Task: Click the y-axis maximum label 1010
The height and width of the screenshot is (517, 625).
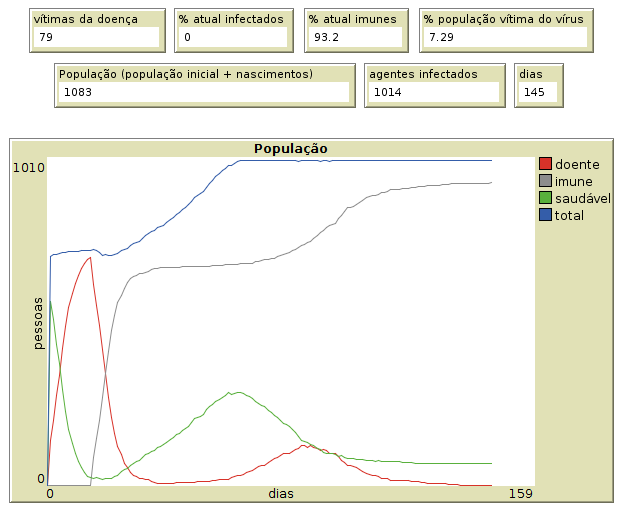Action: (x=28, y=167)
